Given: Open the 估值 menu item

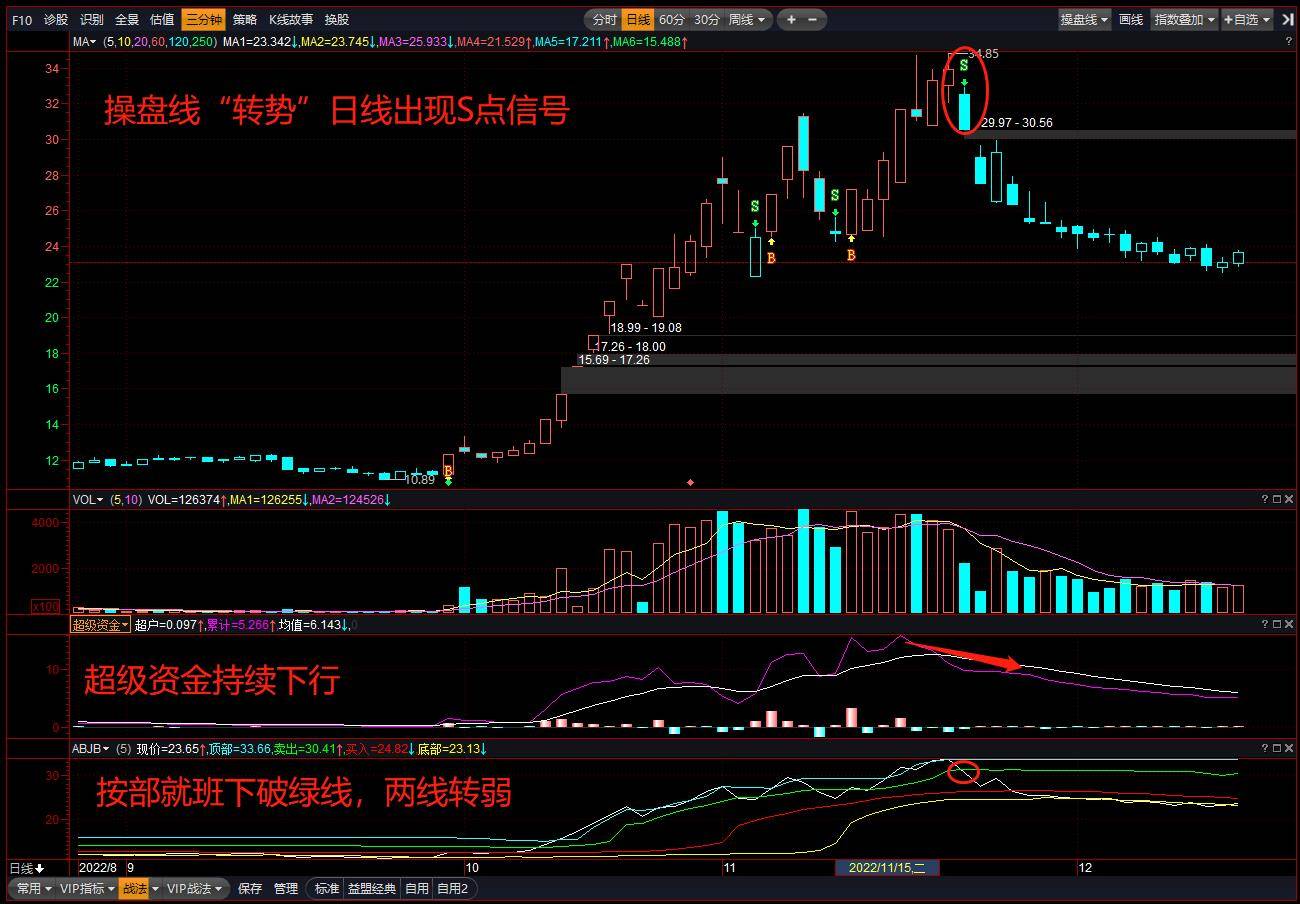Looking at the screenshot, I should point(161,20).
